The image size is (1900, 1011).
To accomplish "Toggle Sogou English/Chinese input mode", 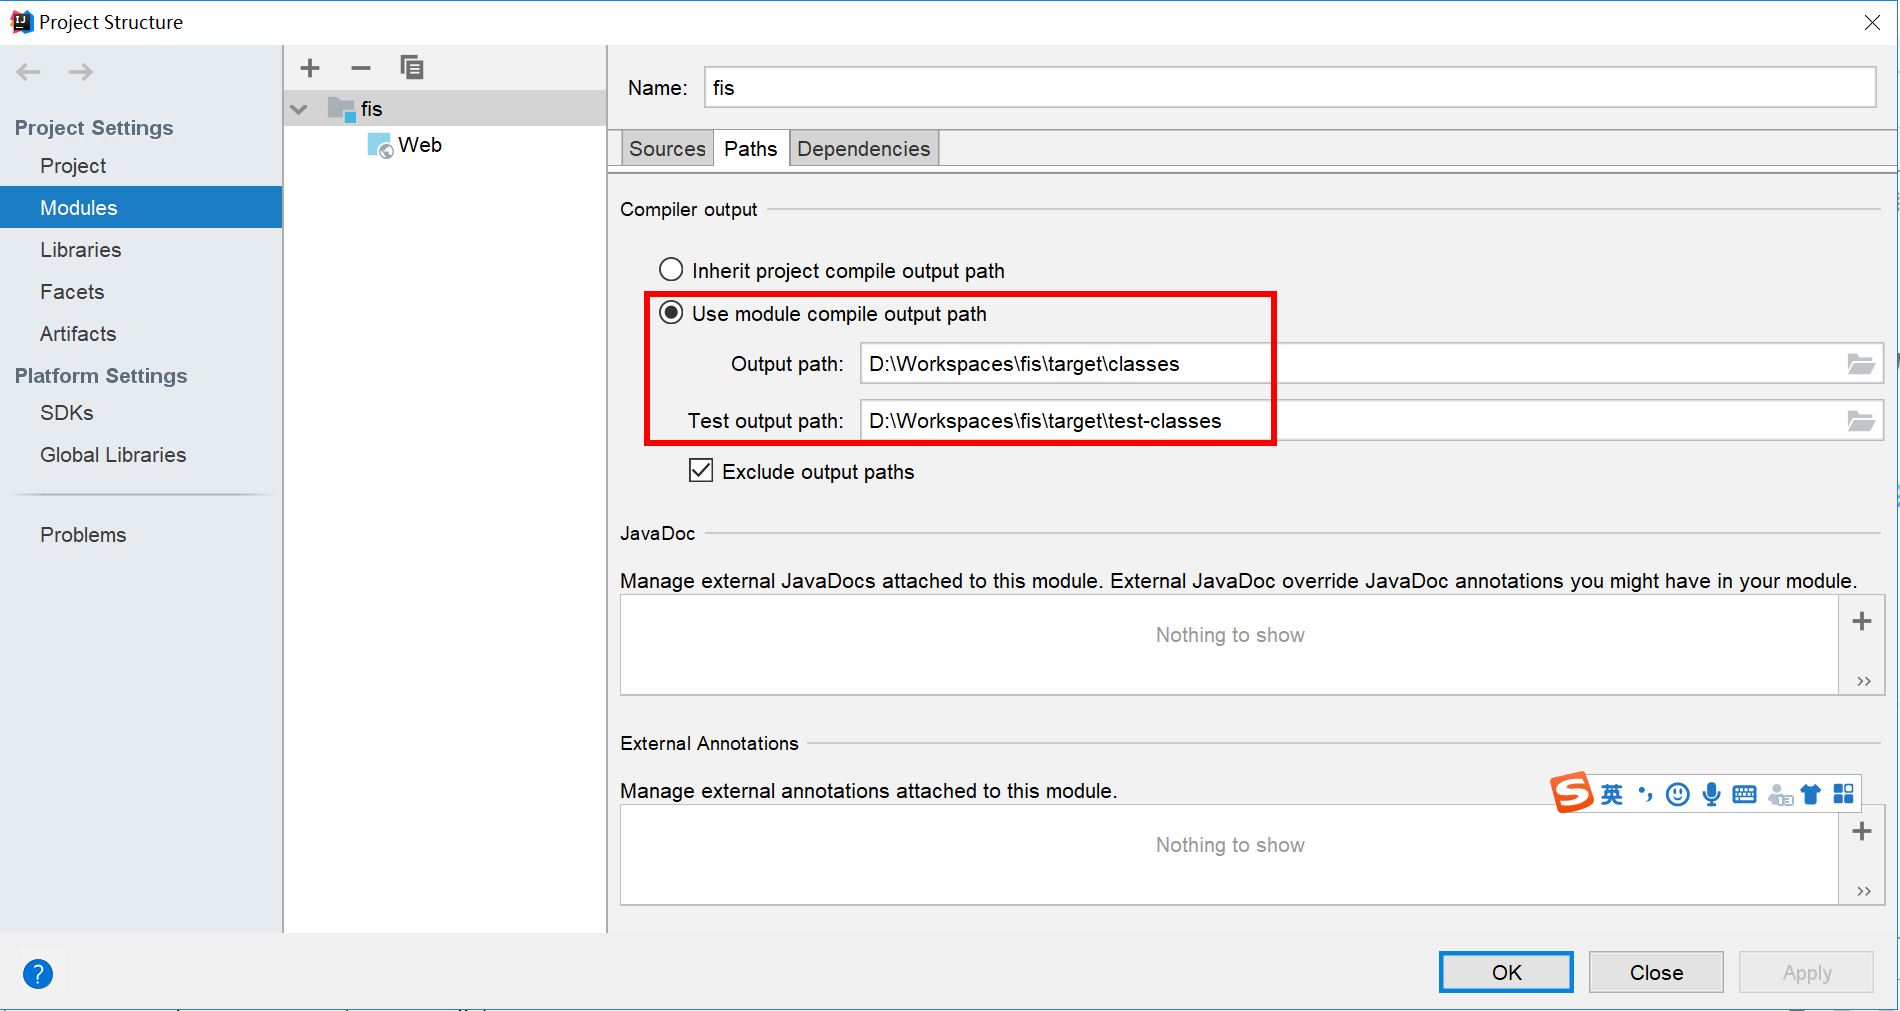I will click(x=1612, y=795).
